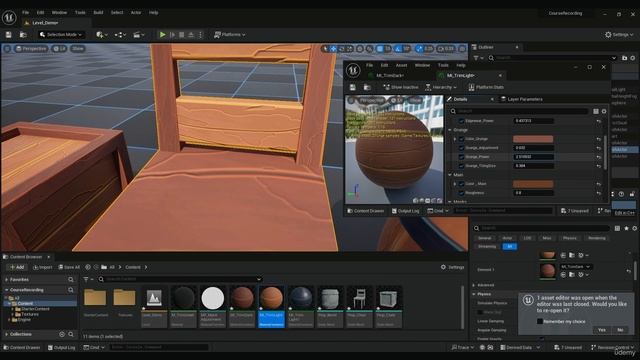Open the main editor Settings dropdown
This screenshot has width=640, height=360.
pyautogui.click(x=619, y=35)
